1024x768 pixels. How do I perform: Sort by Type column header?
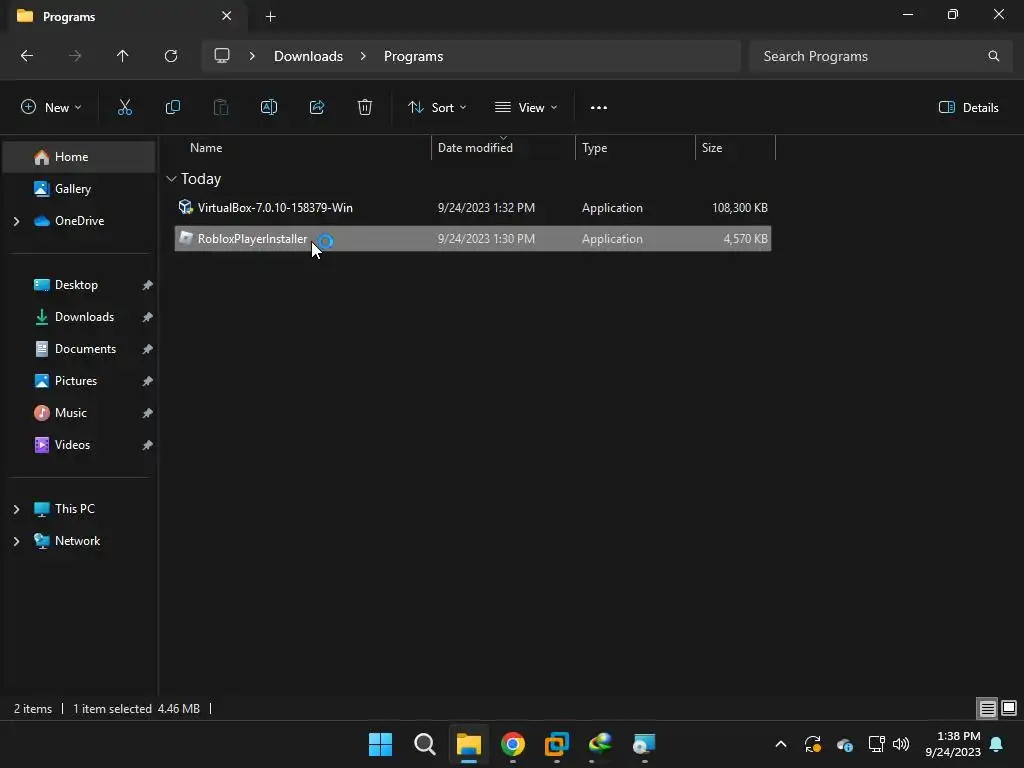[594, 148]
